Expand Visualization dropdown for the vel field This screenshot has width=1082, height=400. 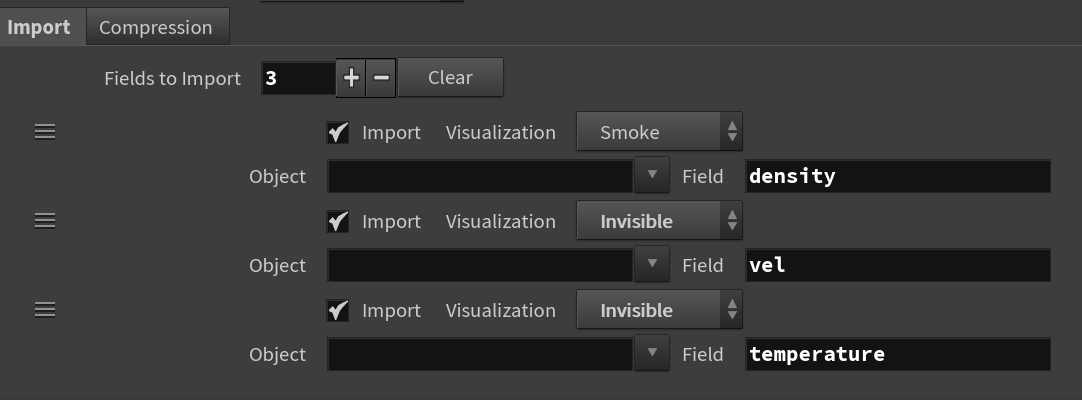pyautogui.click(x=659, y=221)
